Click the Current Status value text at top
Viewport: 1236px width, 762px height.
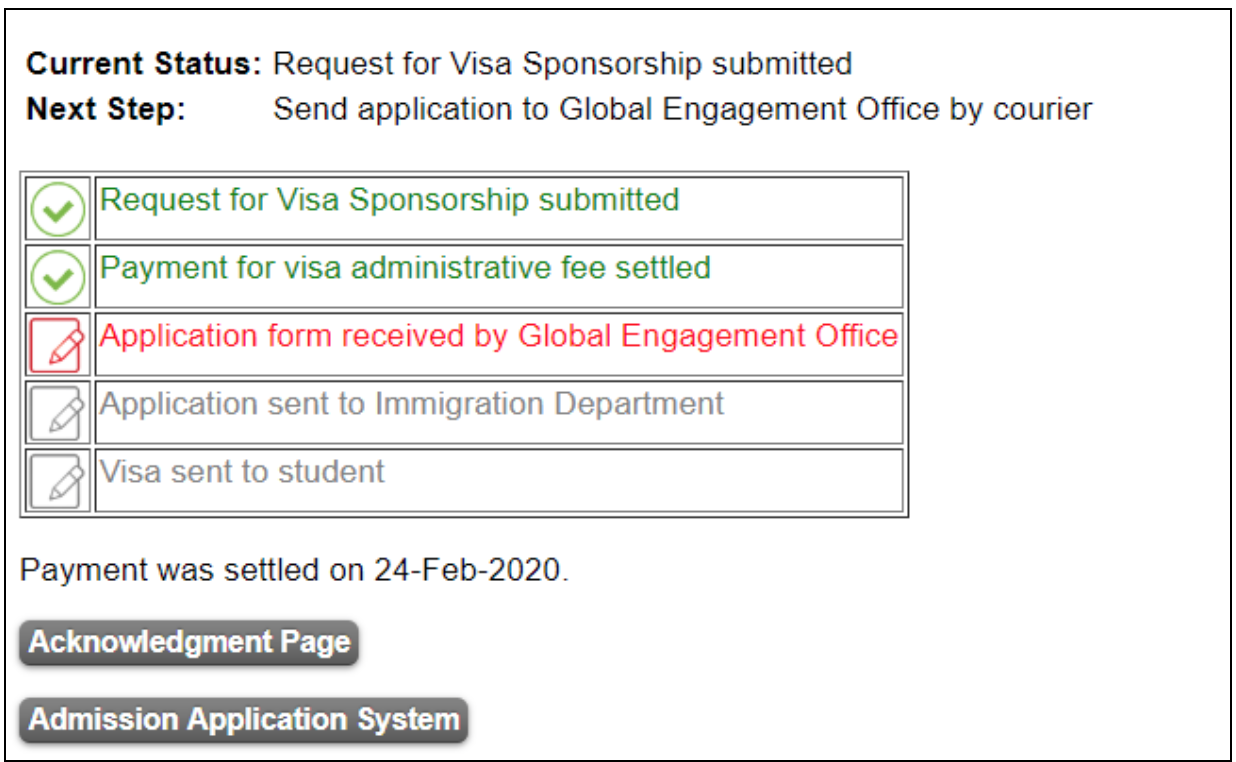pyautogui.click(x=562, y=64)
